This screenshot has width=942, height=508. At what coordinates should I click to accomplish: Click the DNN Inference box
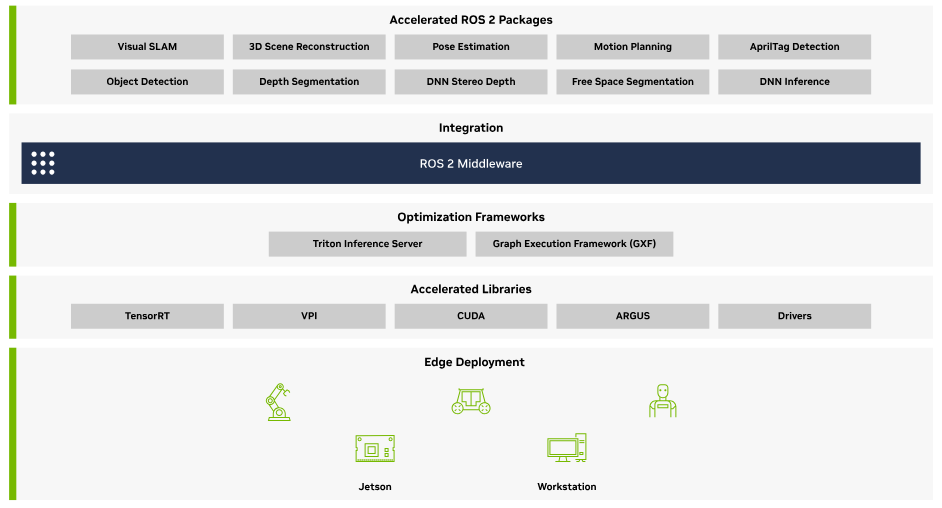(x=794, y=82)
